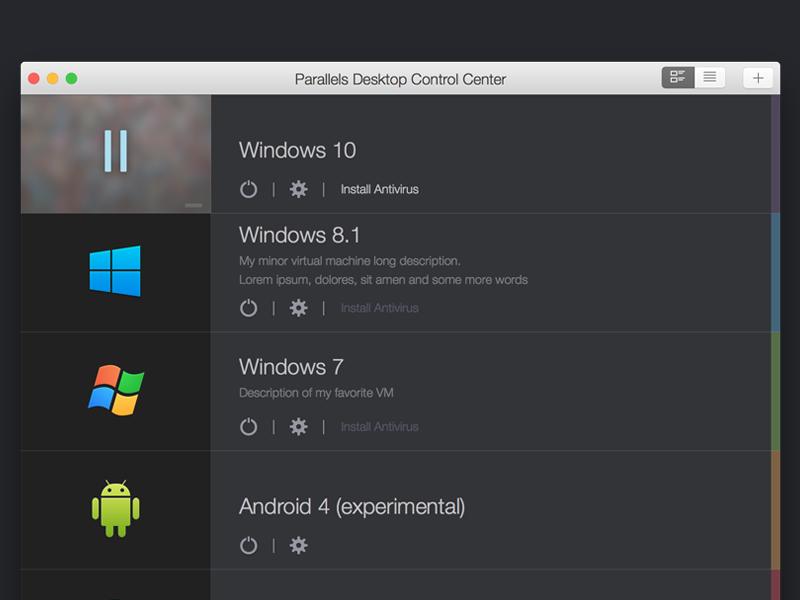Toggle power for Windows 8.1
The image size is (800, 600).
tap(248, 308)
